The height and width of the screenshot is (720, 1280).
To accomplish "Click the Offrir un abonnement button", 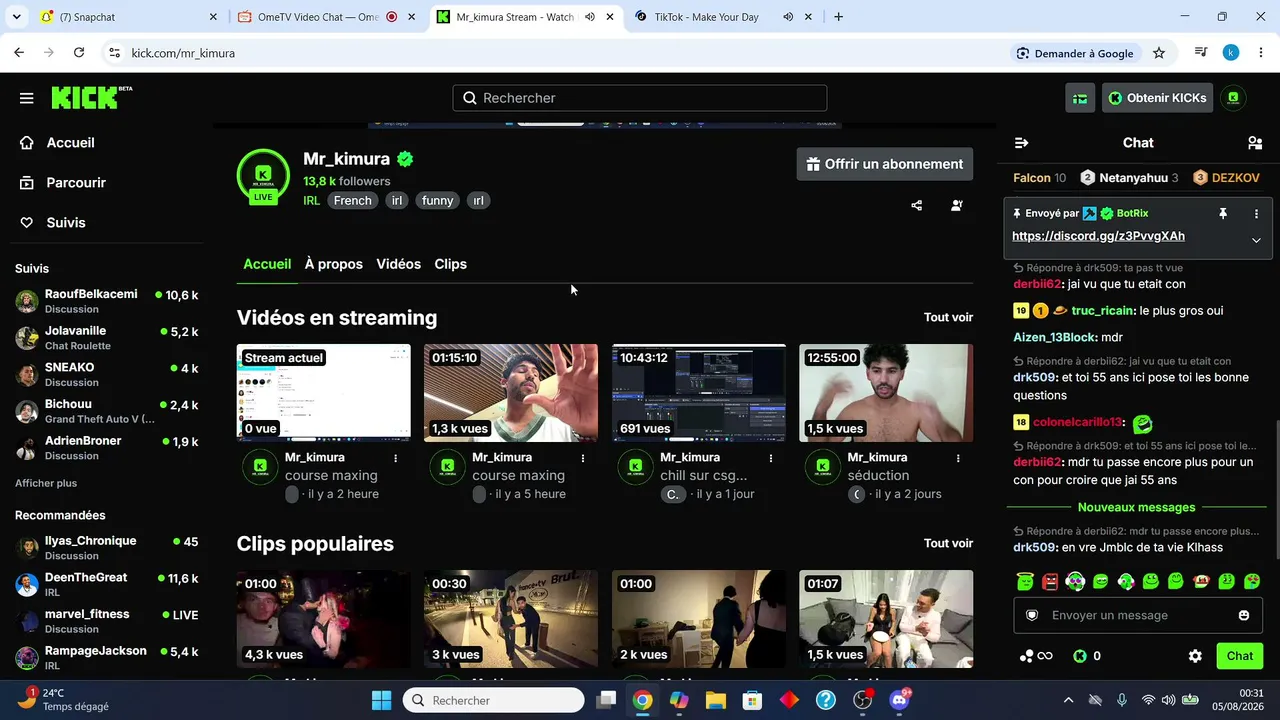I will (885, 164).
